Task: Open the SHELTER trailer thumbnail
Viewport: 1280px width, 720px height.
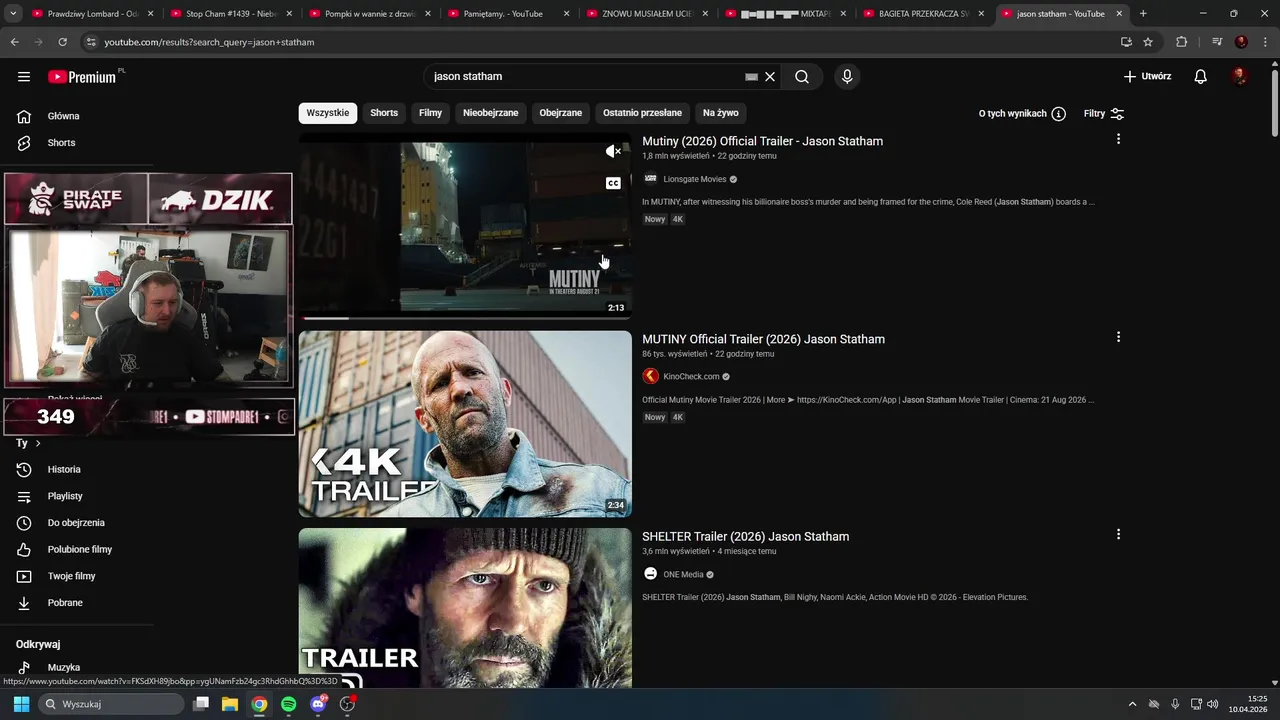Action: pyautogui.click(x=465, y=608)
